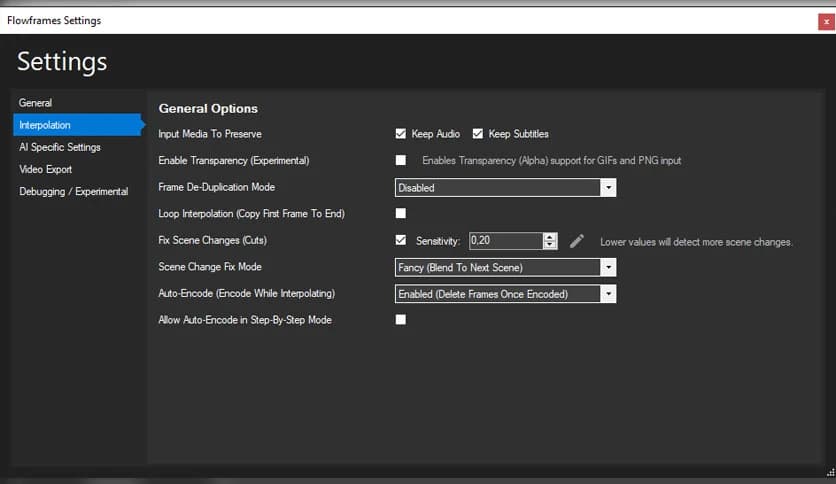Open the Scene Change Fix Mode dropdown
Screen dimensions: 836x484
505,268
